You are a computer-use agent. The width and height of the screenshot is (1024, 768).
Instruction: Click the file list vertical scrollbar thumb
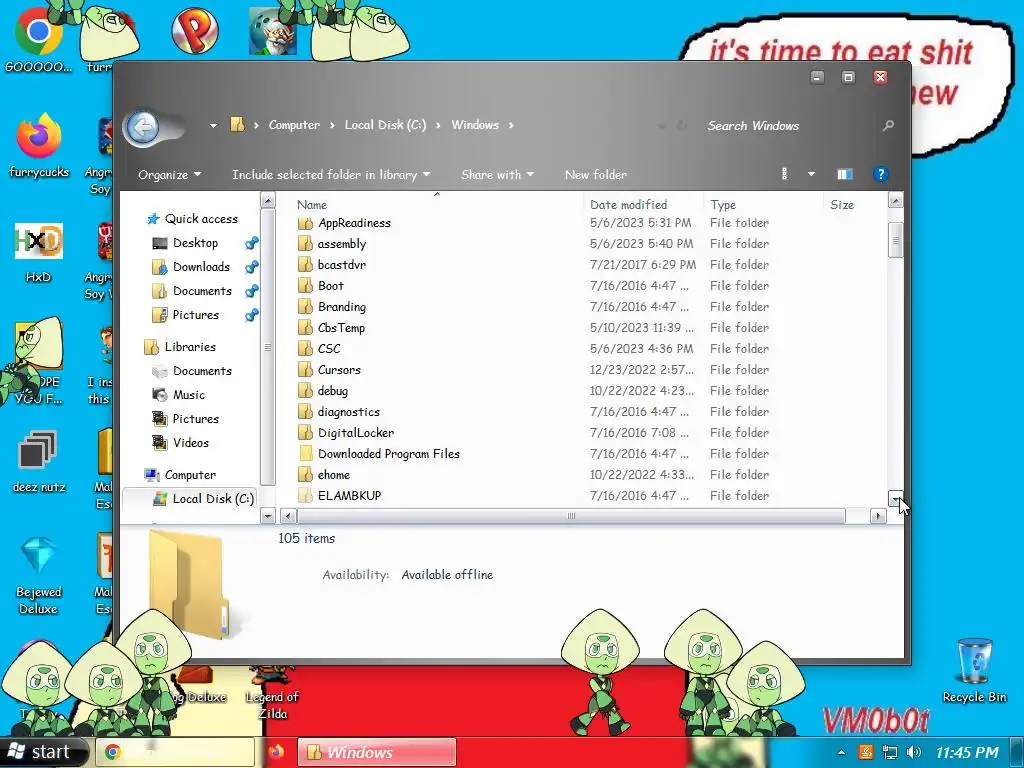pyautogui.click(x=896, y=240)
